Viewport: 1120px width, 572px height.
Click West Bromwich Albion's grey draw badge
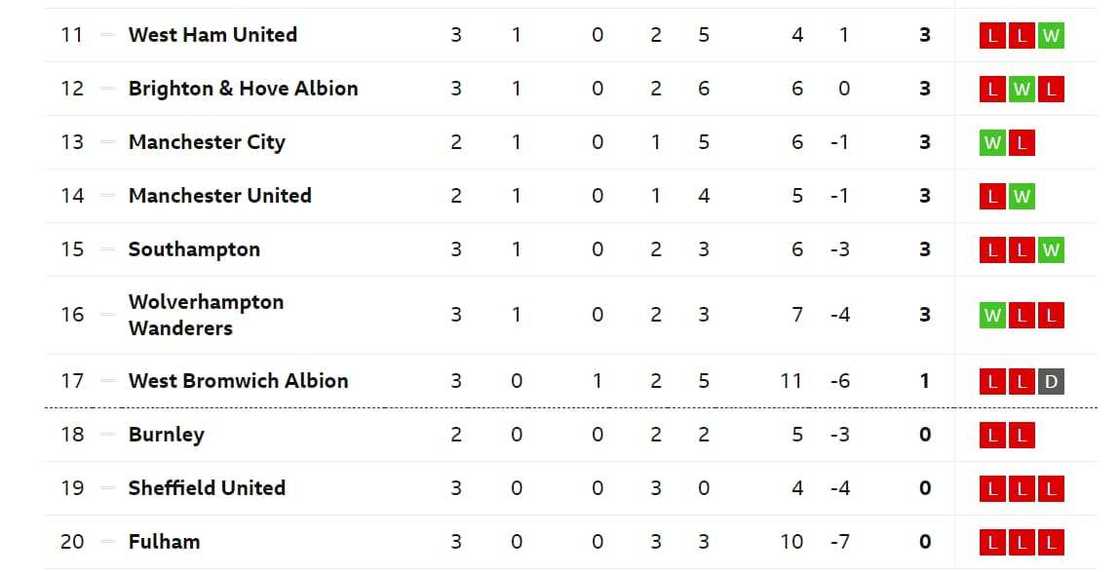pos(1050,381)
